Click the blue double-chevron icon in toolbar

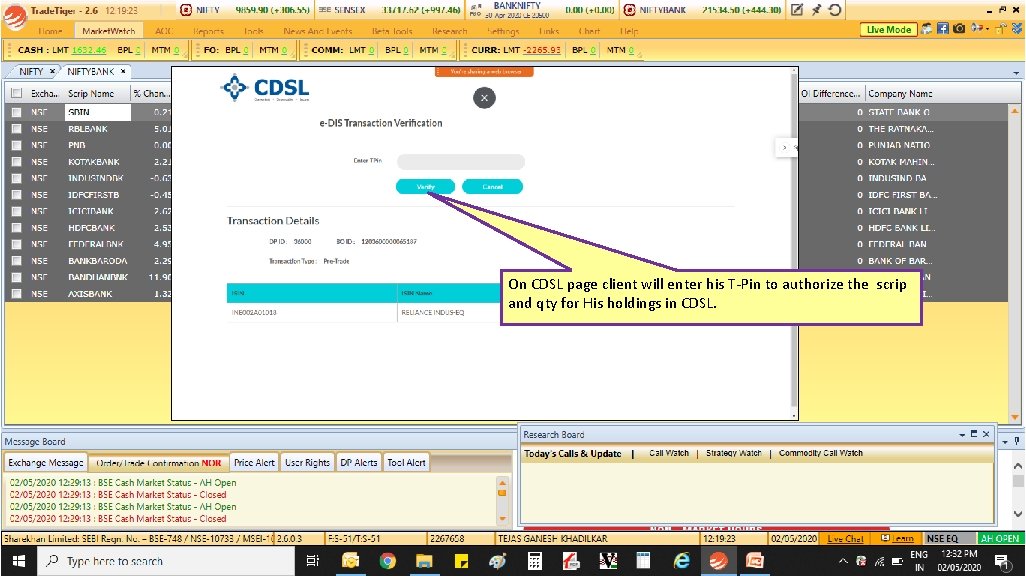coord(1017,29)
